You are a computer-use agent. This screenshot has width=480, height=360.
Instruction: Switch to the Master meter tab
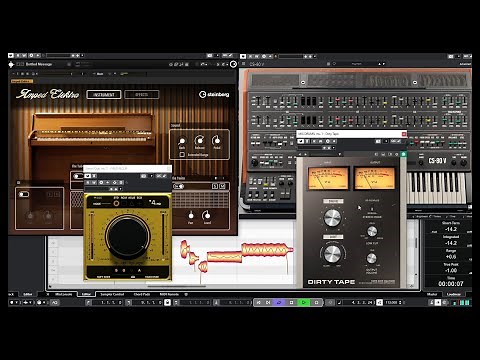tap(432, 294)
